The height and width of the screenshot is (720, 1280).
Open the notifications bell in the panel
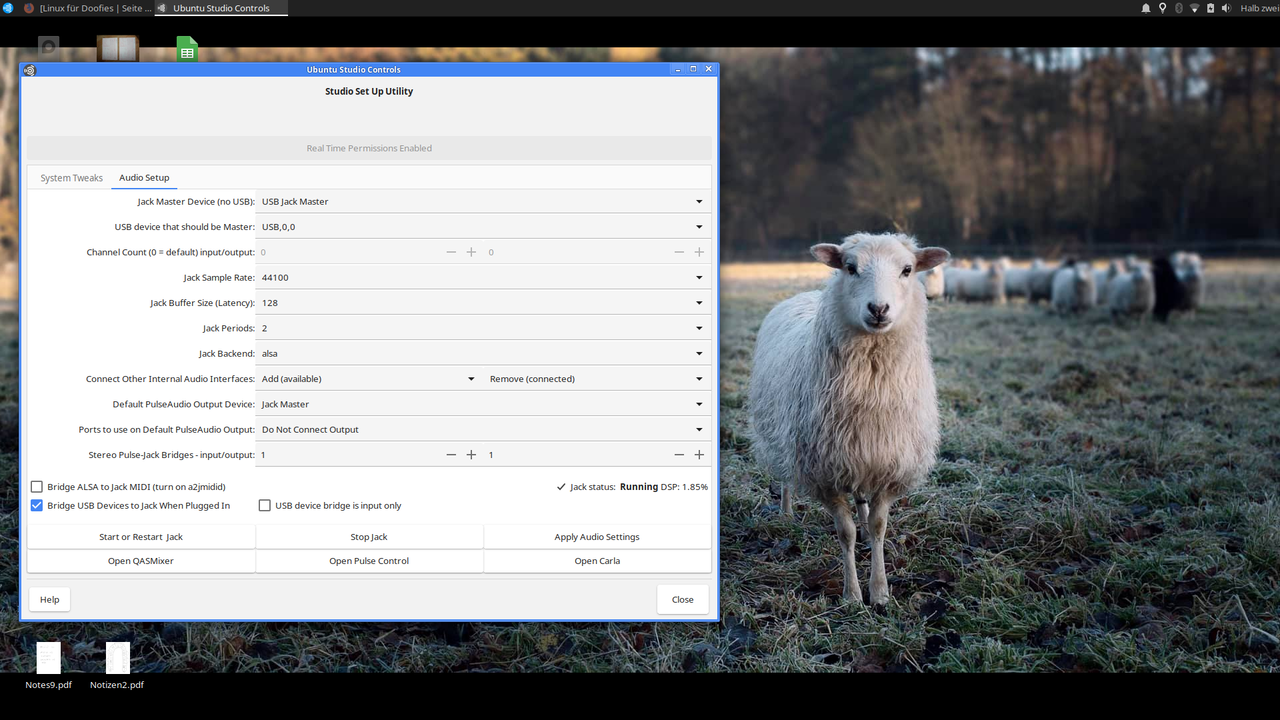1146,8
